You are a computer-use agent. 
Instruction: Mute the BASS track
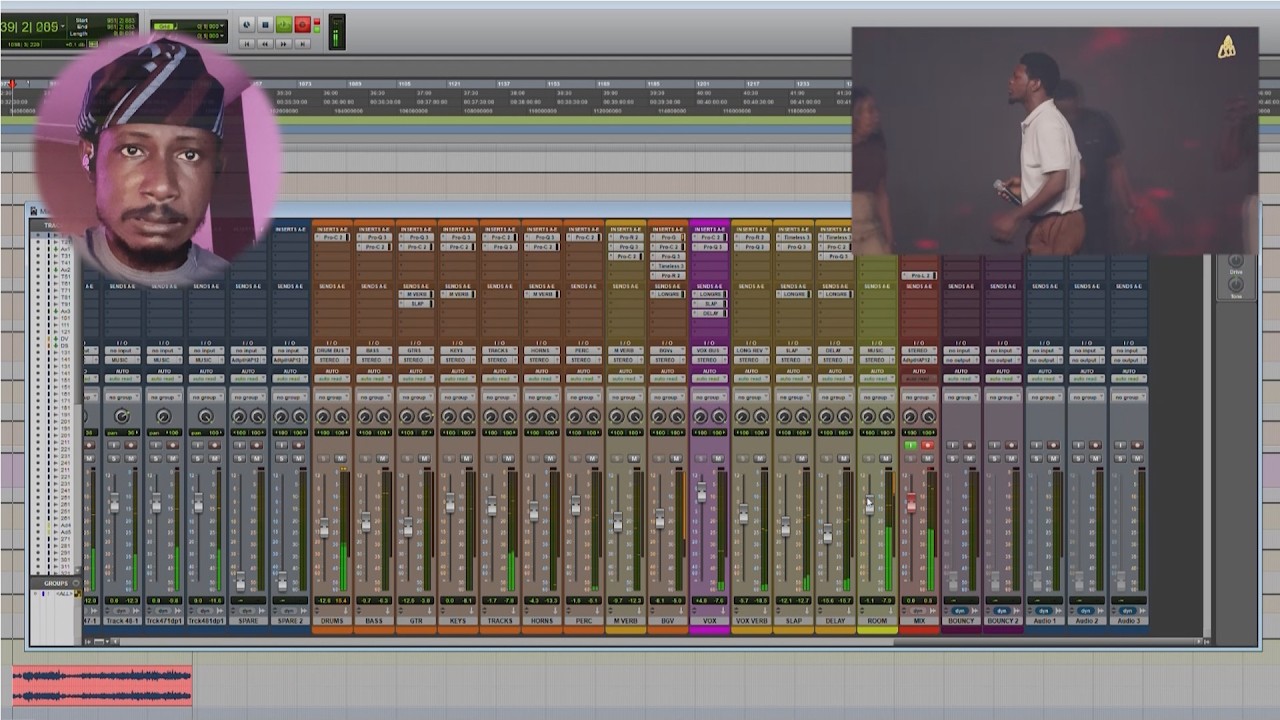click(x=382, y=458)
